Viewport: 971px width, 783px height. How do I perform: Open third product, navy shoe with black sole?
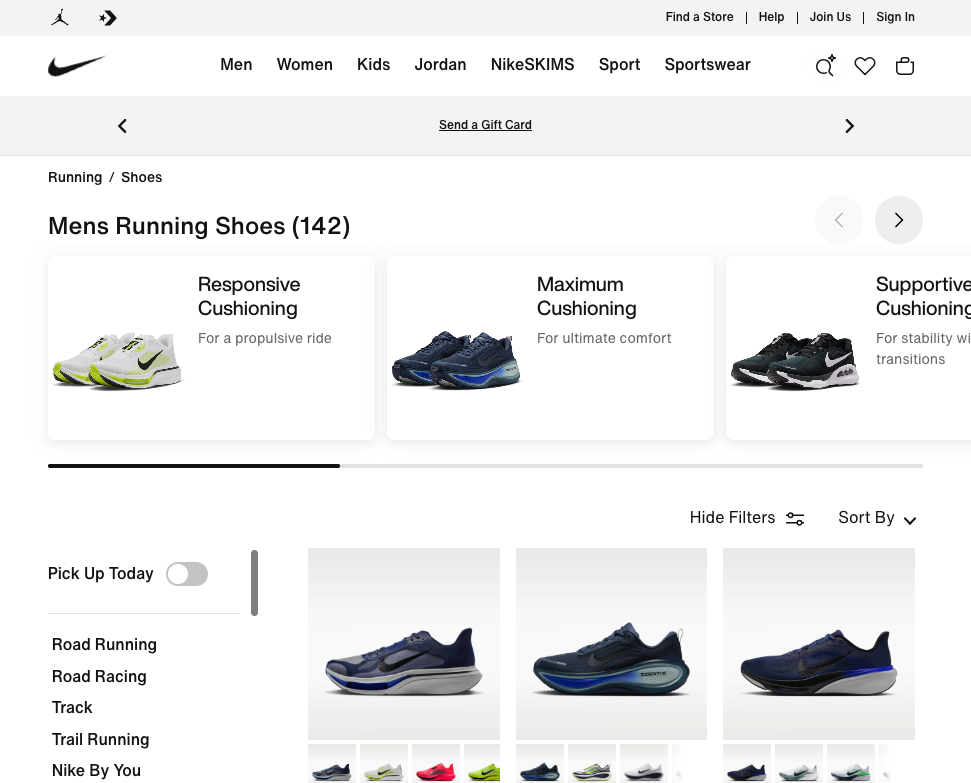pyautogui.click(x=819, y=644)
